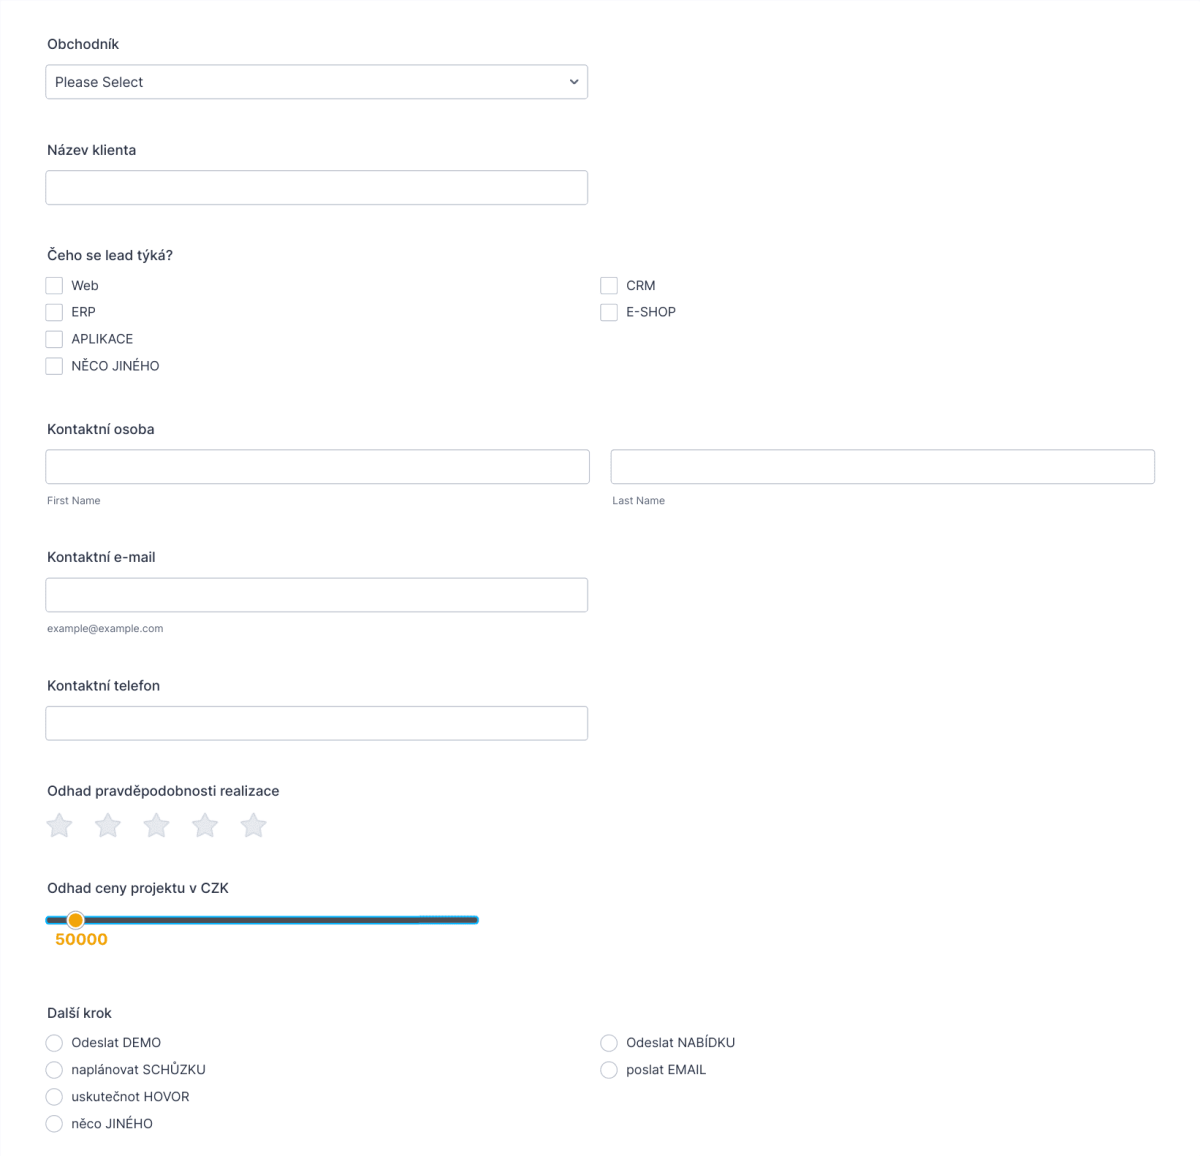The height and width of the screenshot is (1156, 1200).
Task: Pick poslat EMAIL under Další krok
Action: [x=608, y=1070]
